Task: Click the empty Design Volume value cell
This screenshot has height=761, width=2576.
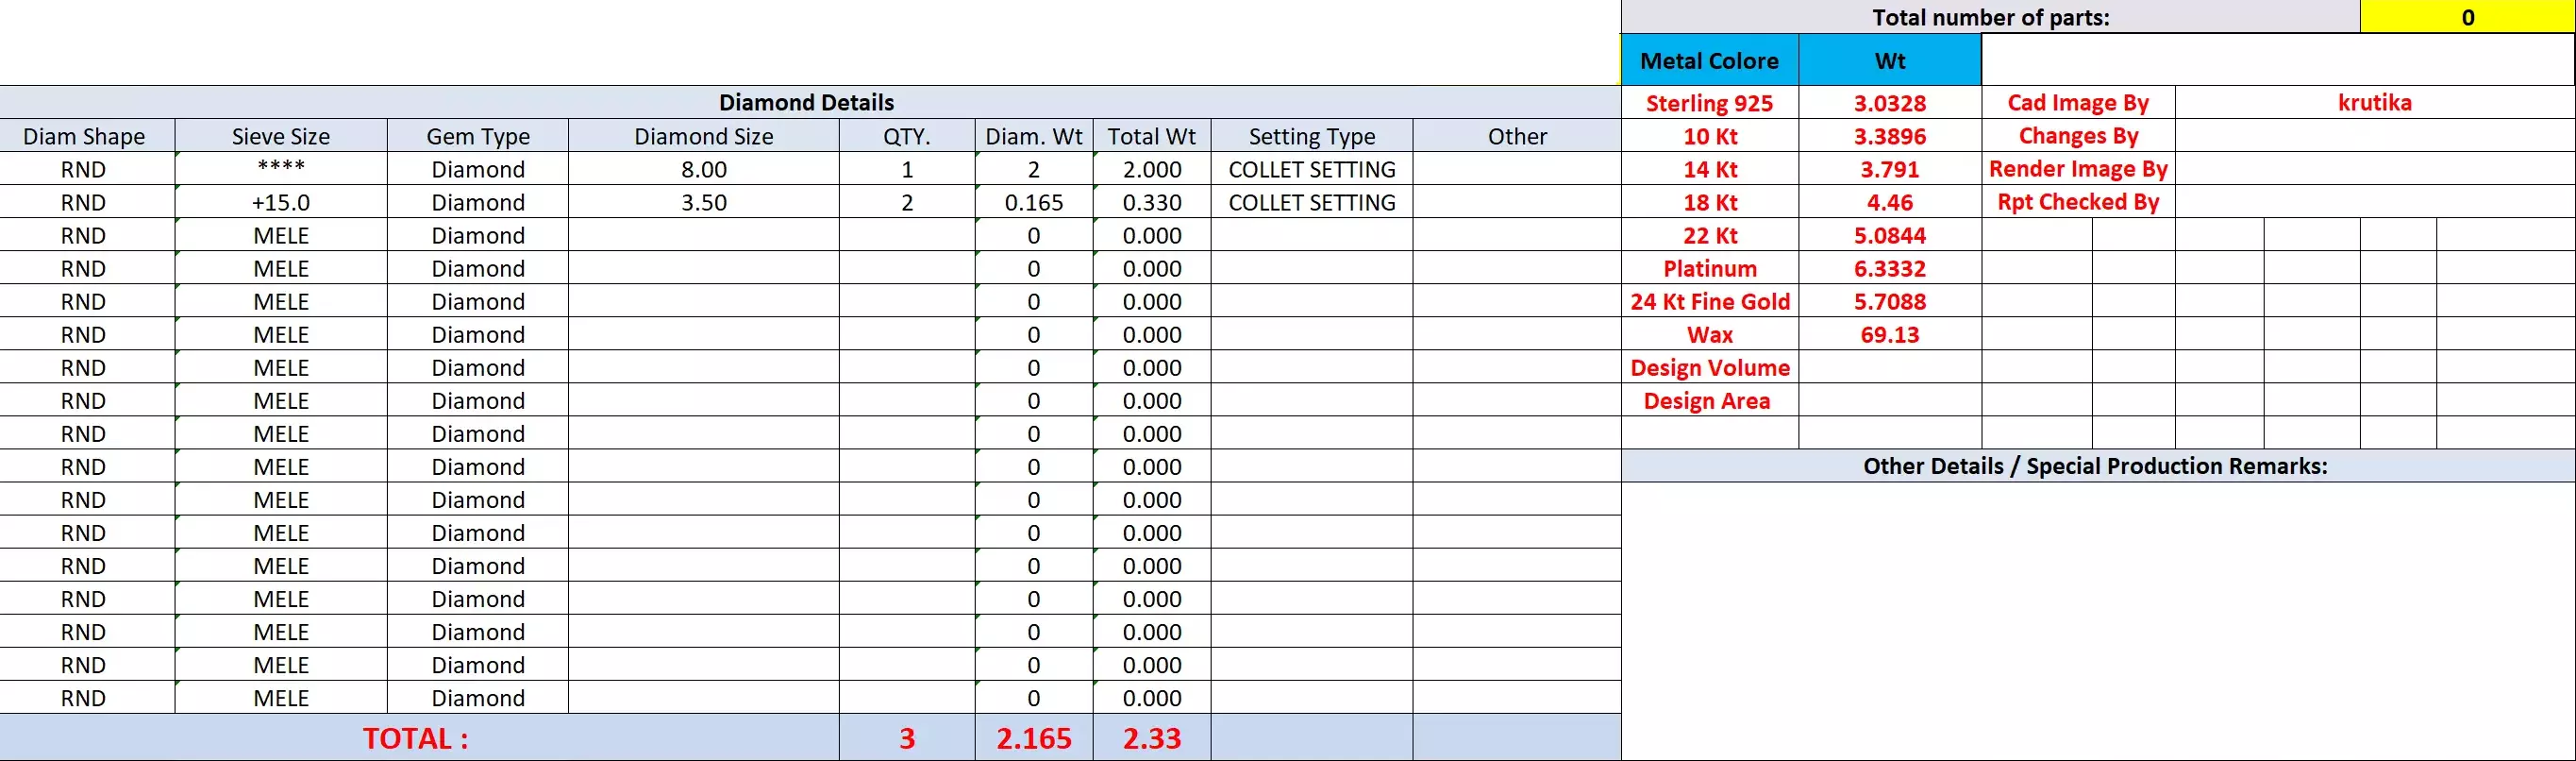Action: point(1890,367)
